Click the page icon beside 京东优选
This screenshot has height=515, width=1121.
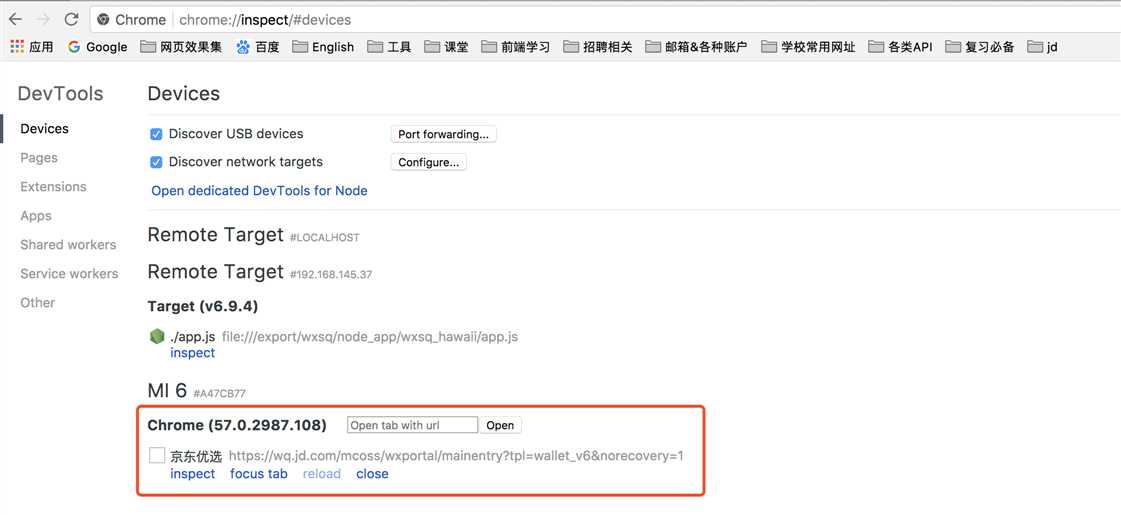157,455
